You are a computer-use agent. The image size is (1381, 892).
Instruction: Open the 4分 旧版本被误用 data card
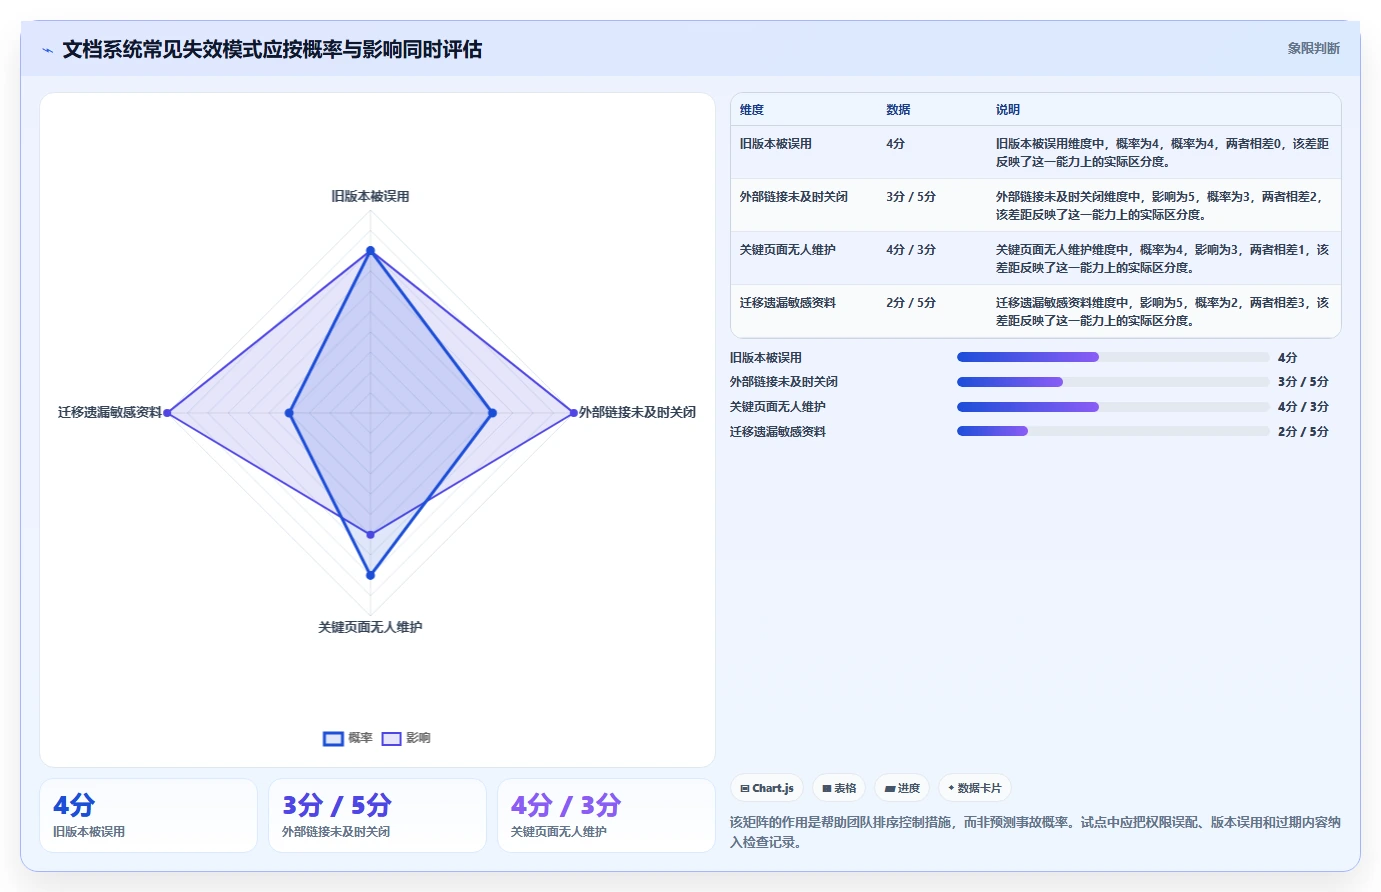(x=148, y=816)
